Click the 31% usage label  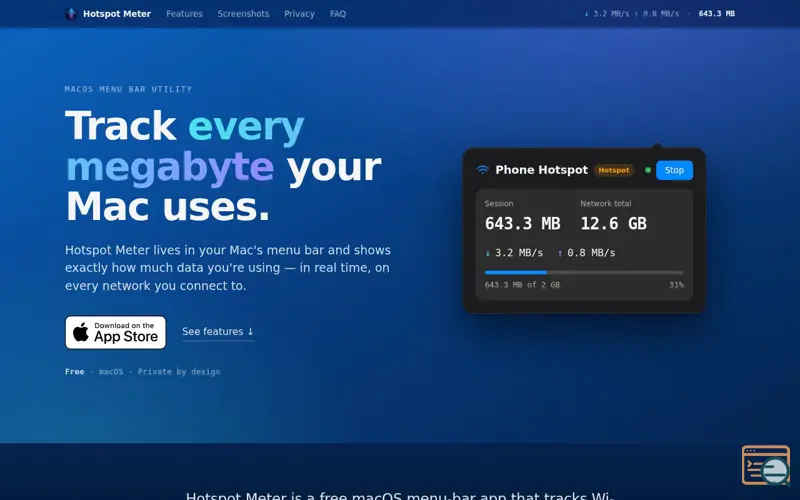point(677,285)
